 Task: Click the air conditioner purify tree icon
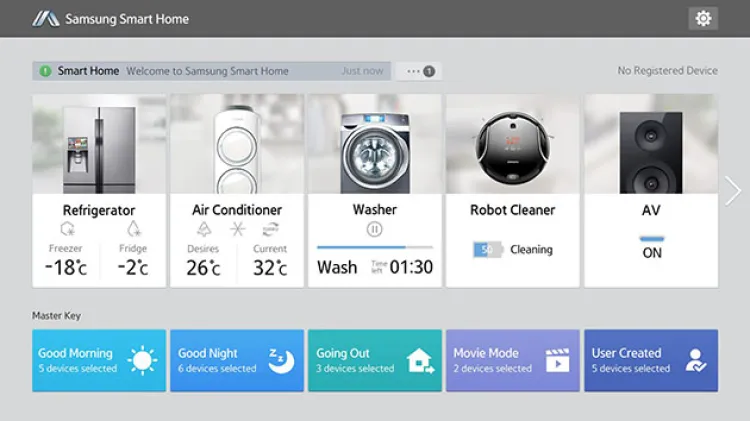205,229
